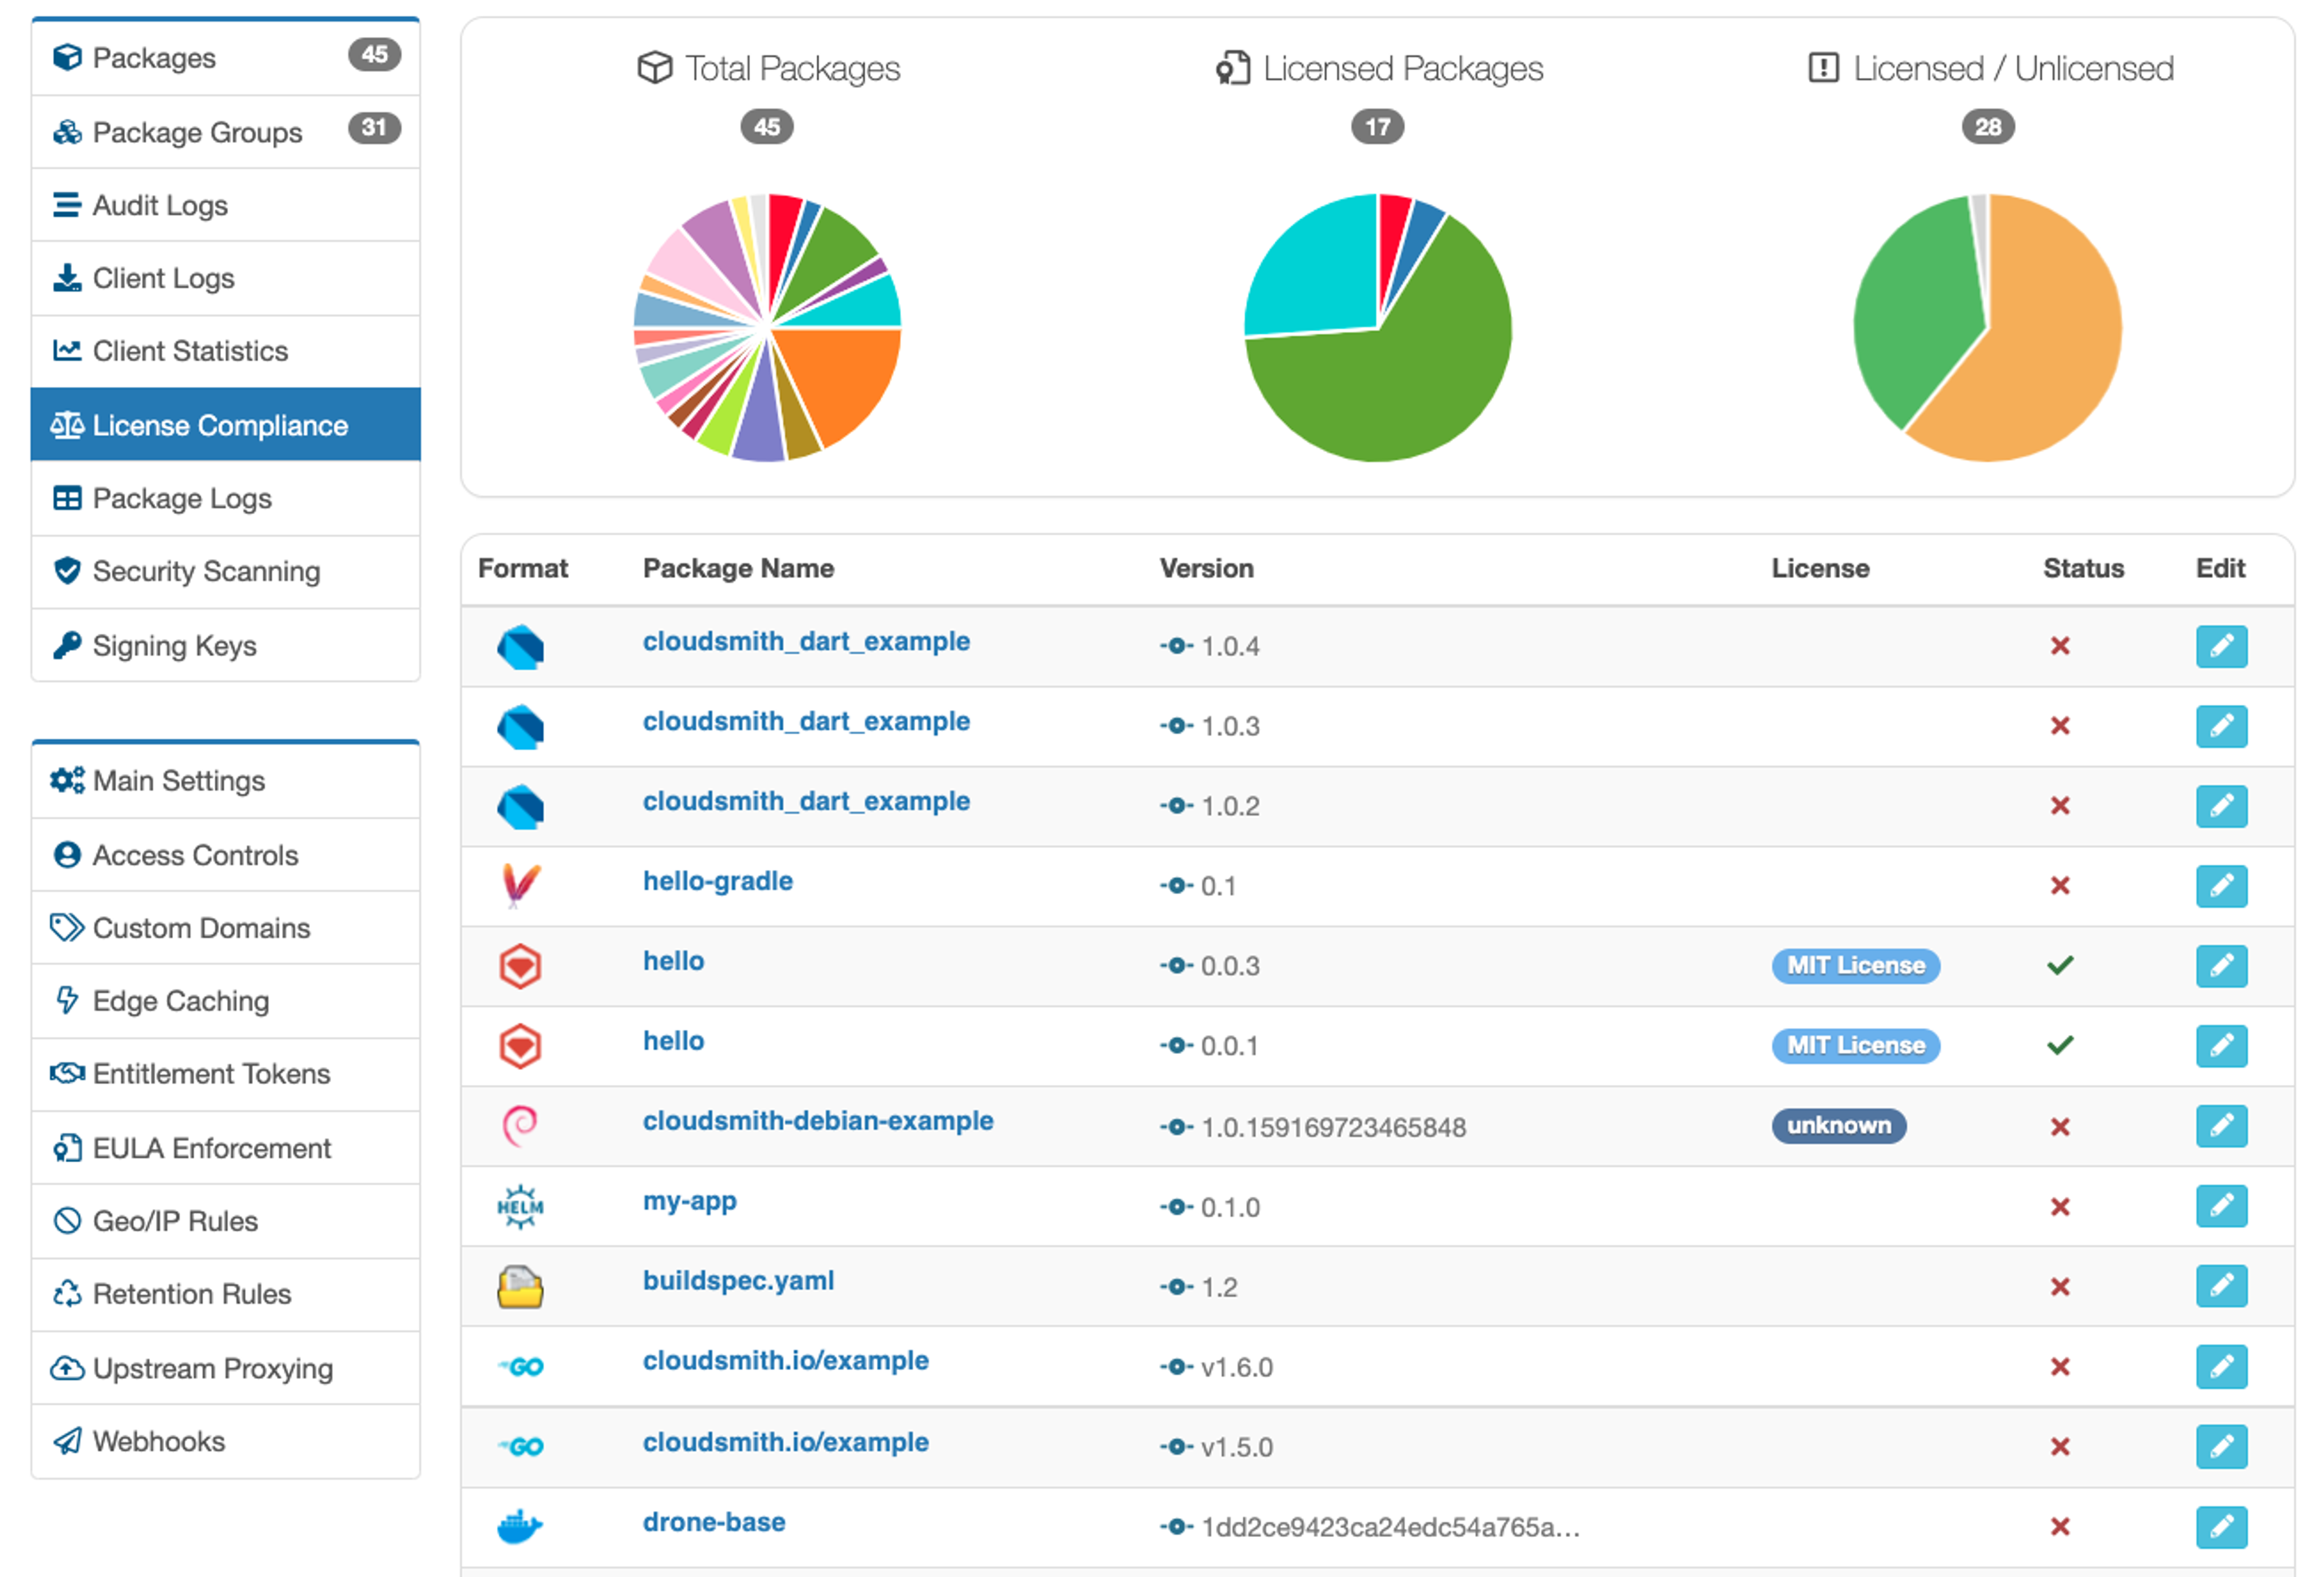Image resolution: width=2324 pixels, height=1577 pixels.
Task: Open Entitlement Tokens
Action: pos(225,1074)
